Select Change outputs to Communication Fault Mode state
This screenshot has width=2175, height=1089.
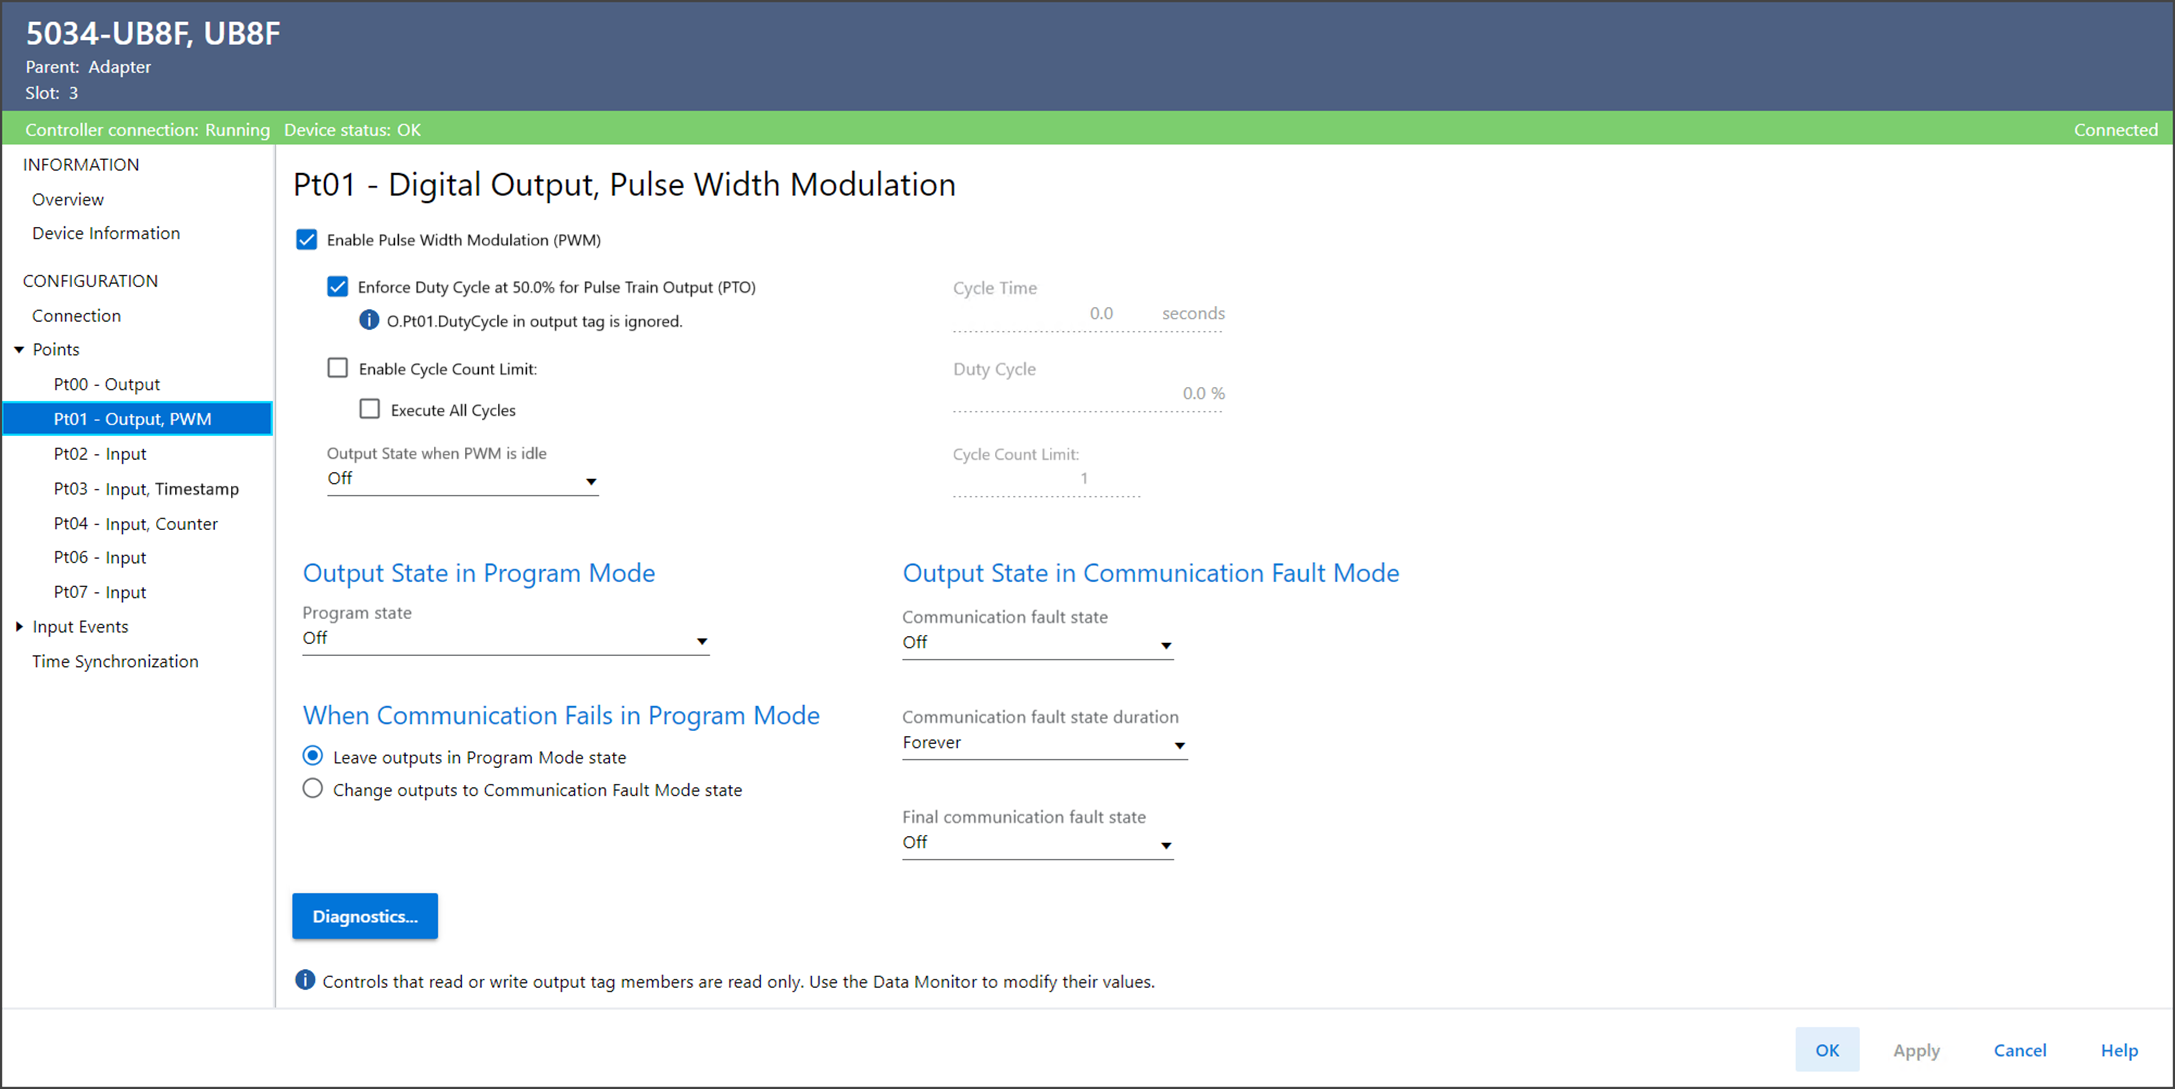pos(313,789)
